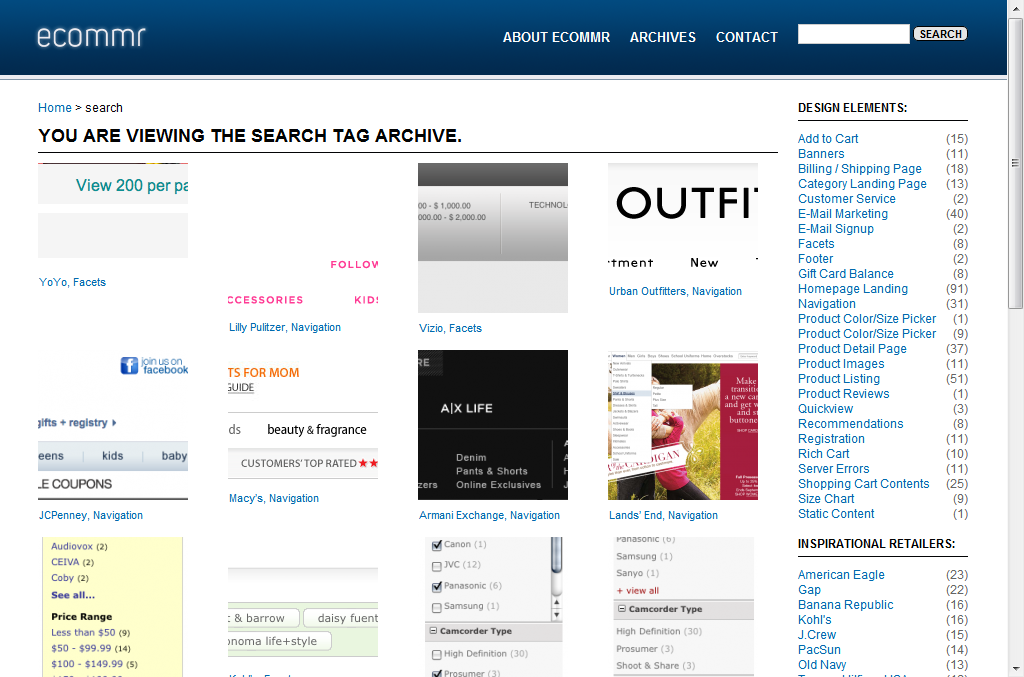Select Homepage Landing category

click(853, 289)
